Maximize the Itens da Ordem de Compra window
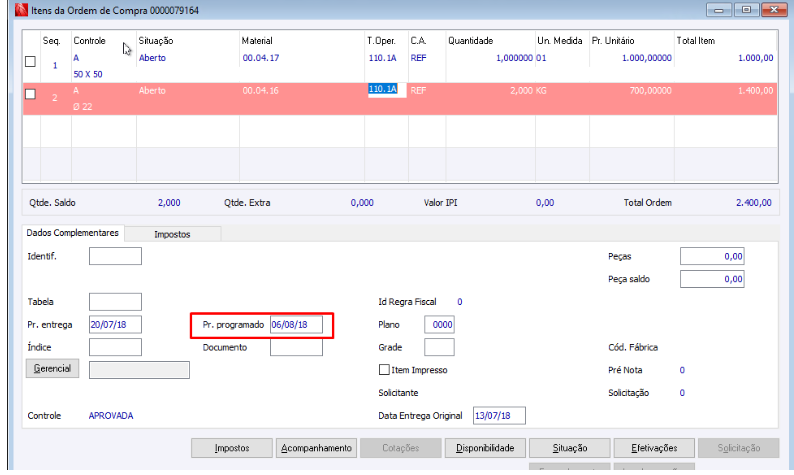794x475 pixels. [x=746, y=10]
